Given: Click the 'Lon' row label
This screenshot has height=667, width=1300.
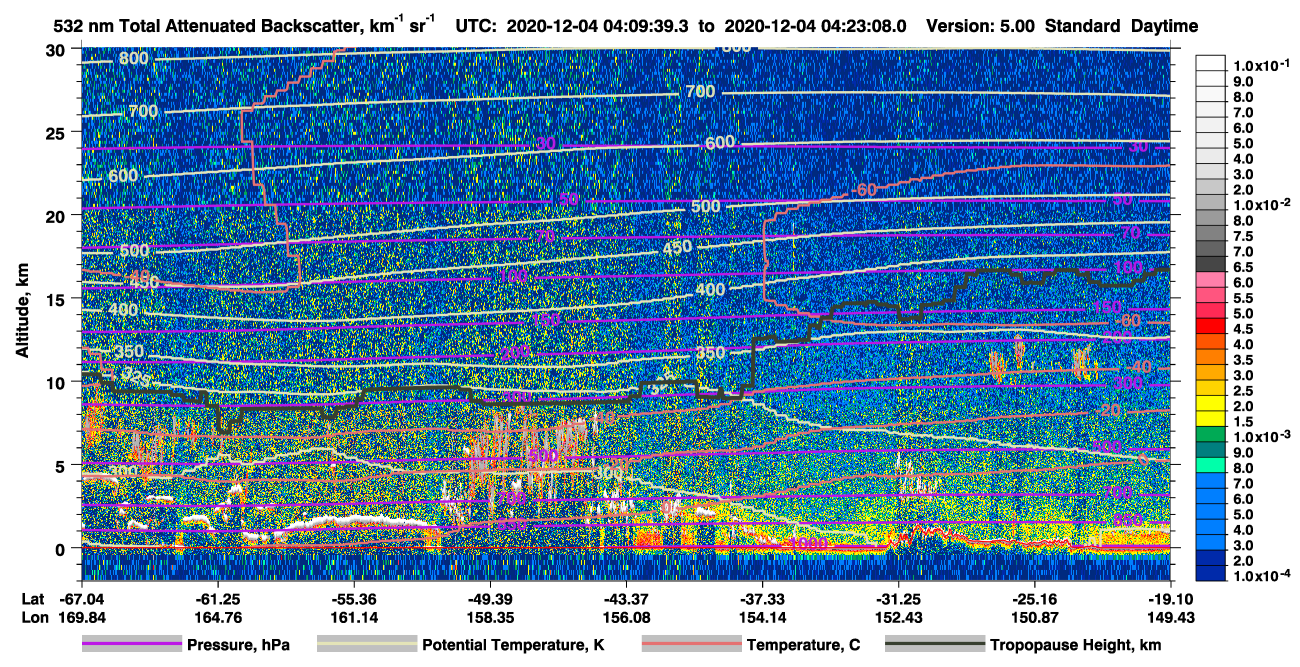Looking at the screenshot, I should (33, 618).
